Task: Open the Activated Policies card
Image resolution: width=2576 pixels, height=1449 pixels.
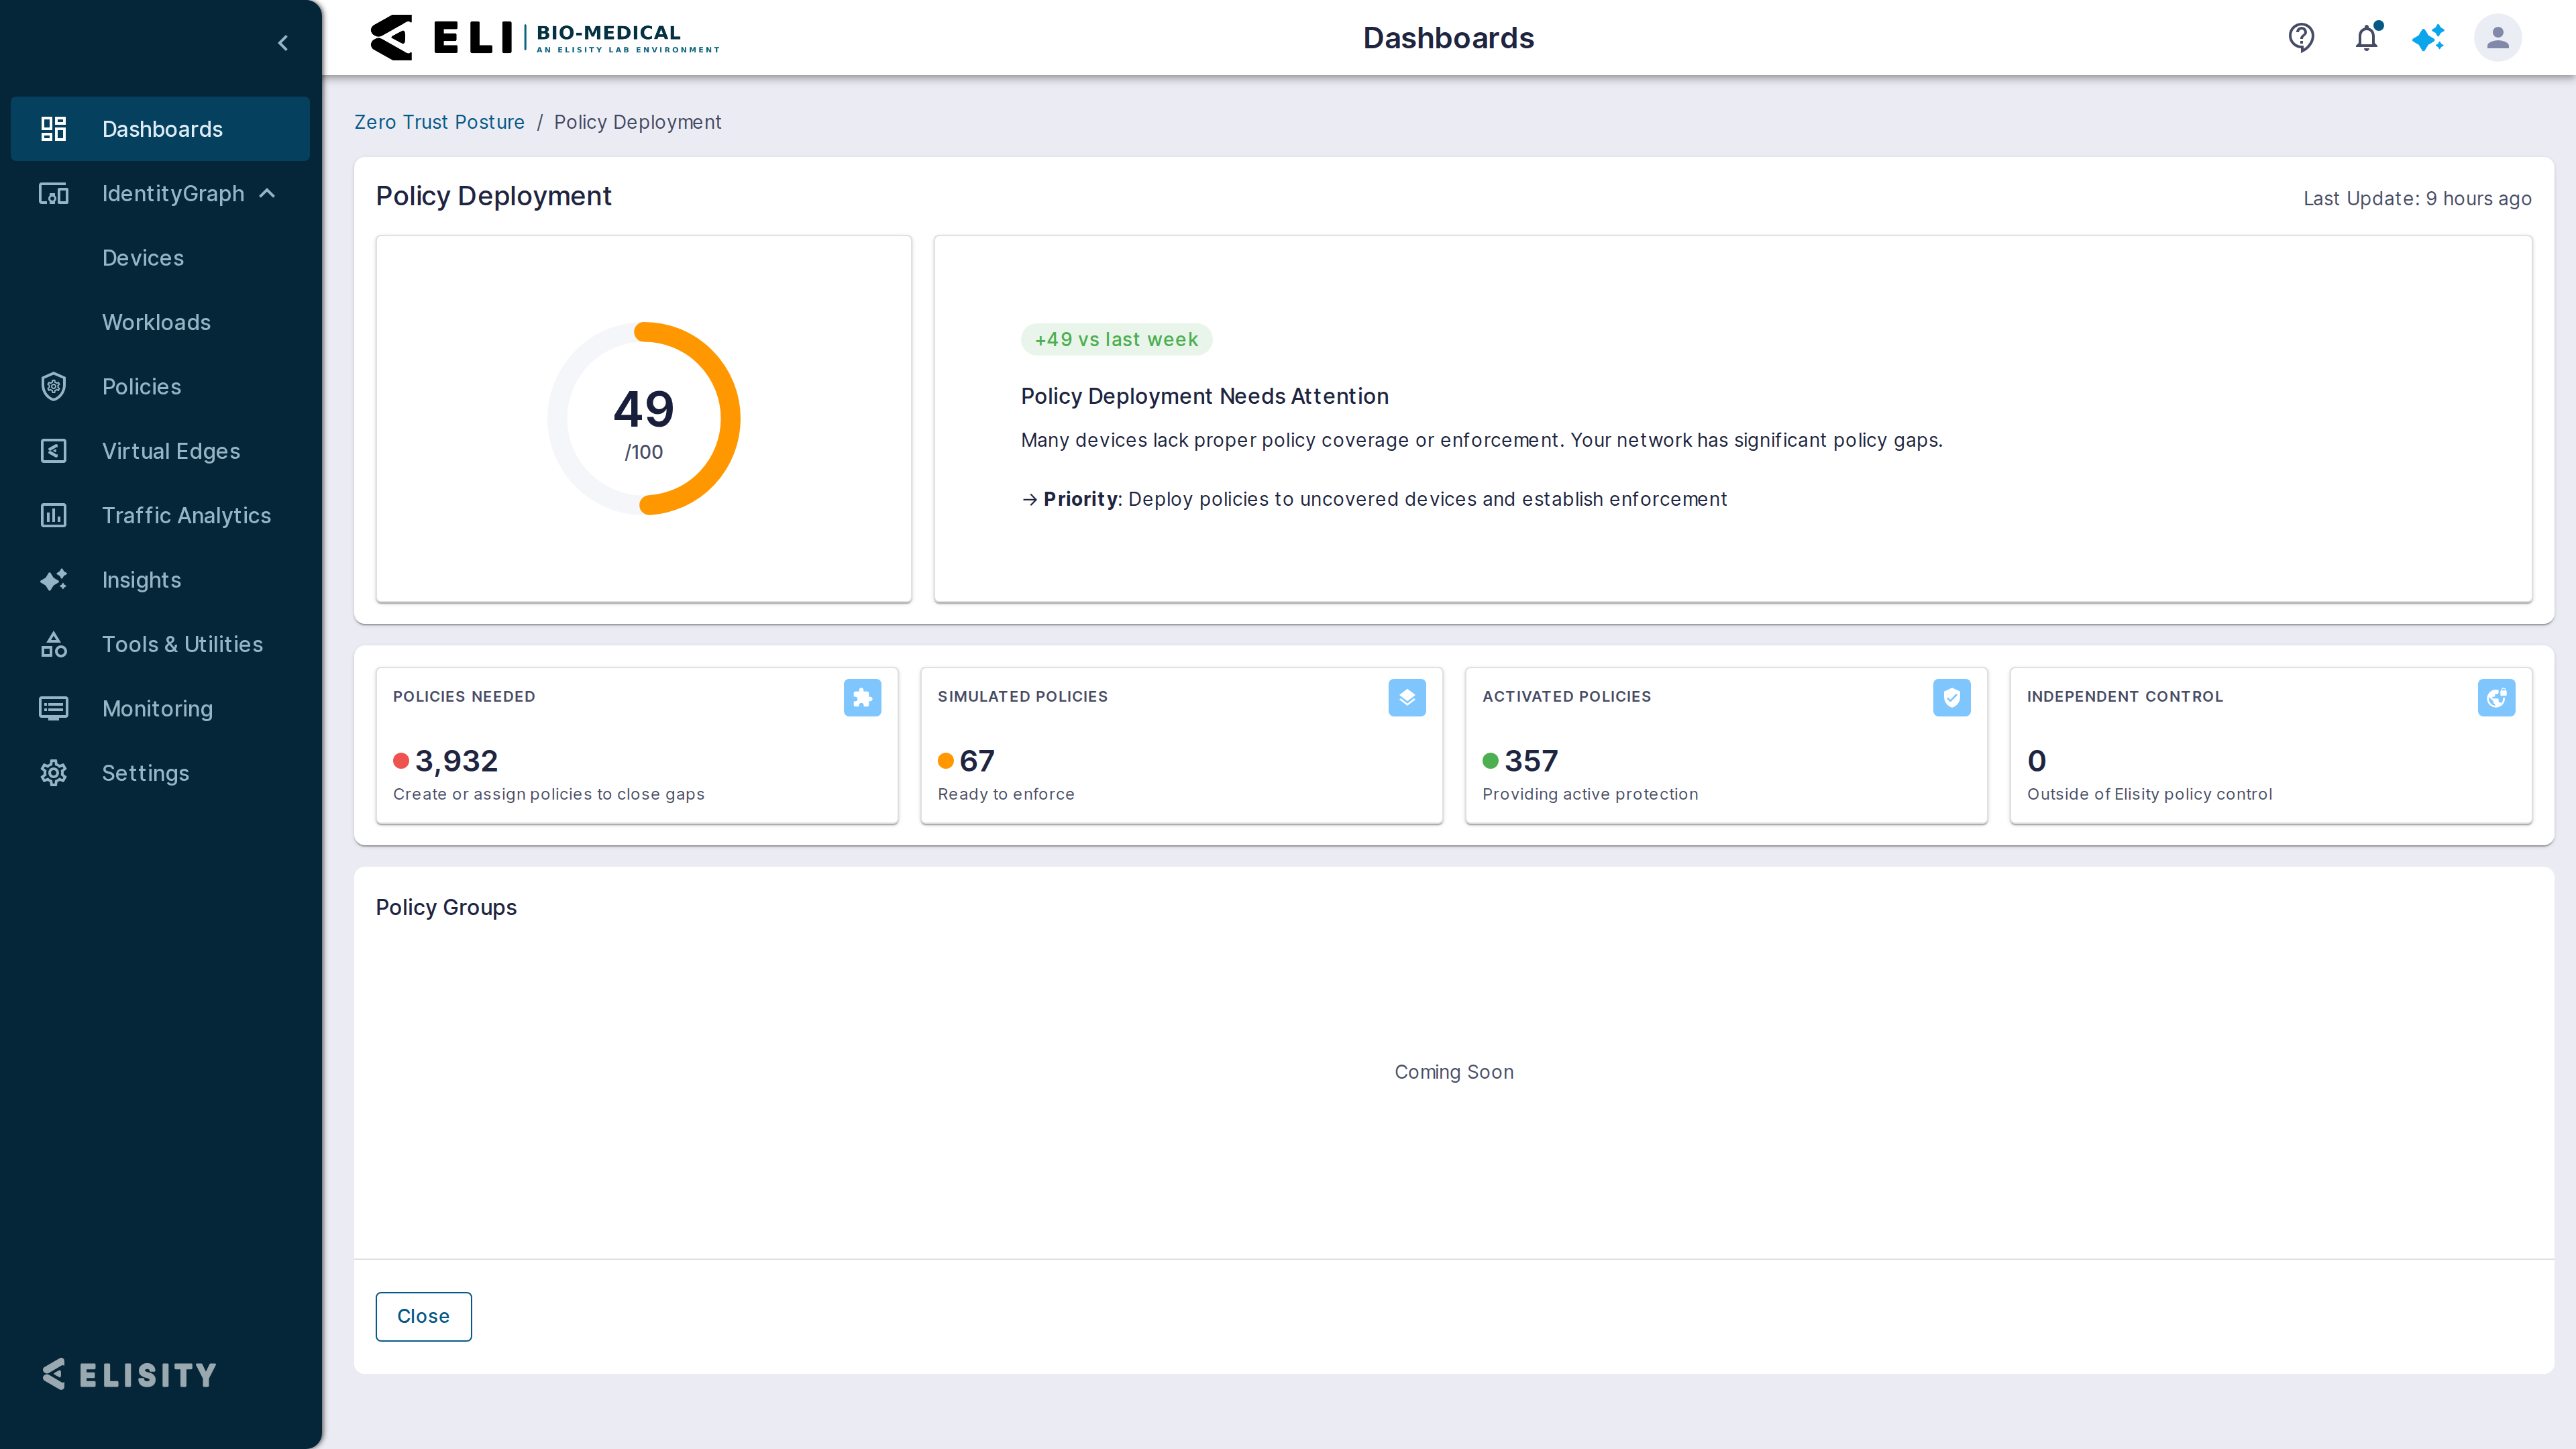Action: [x=1726, y=746]
